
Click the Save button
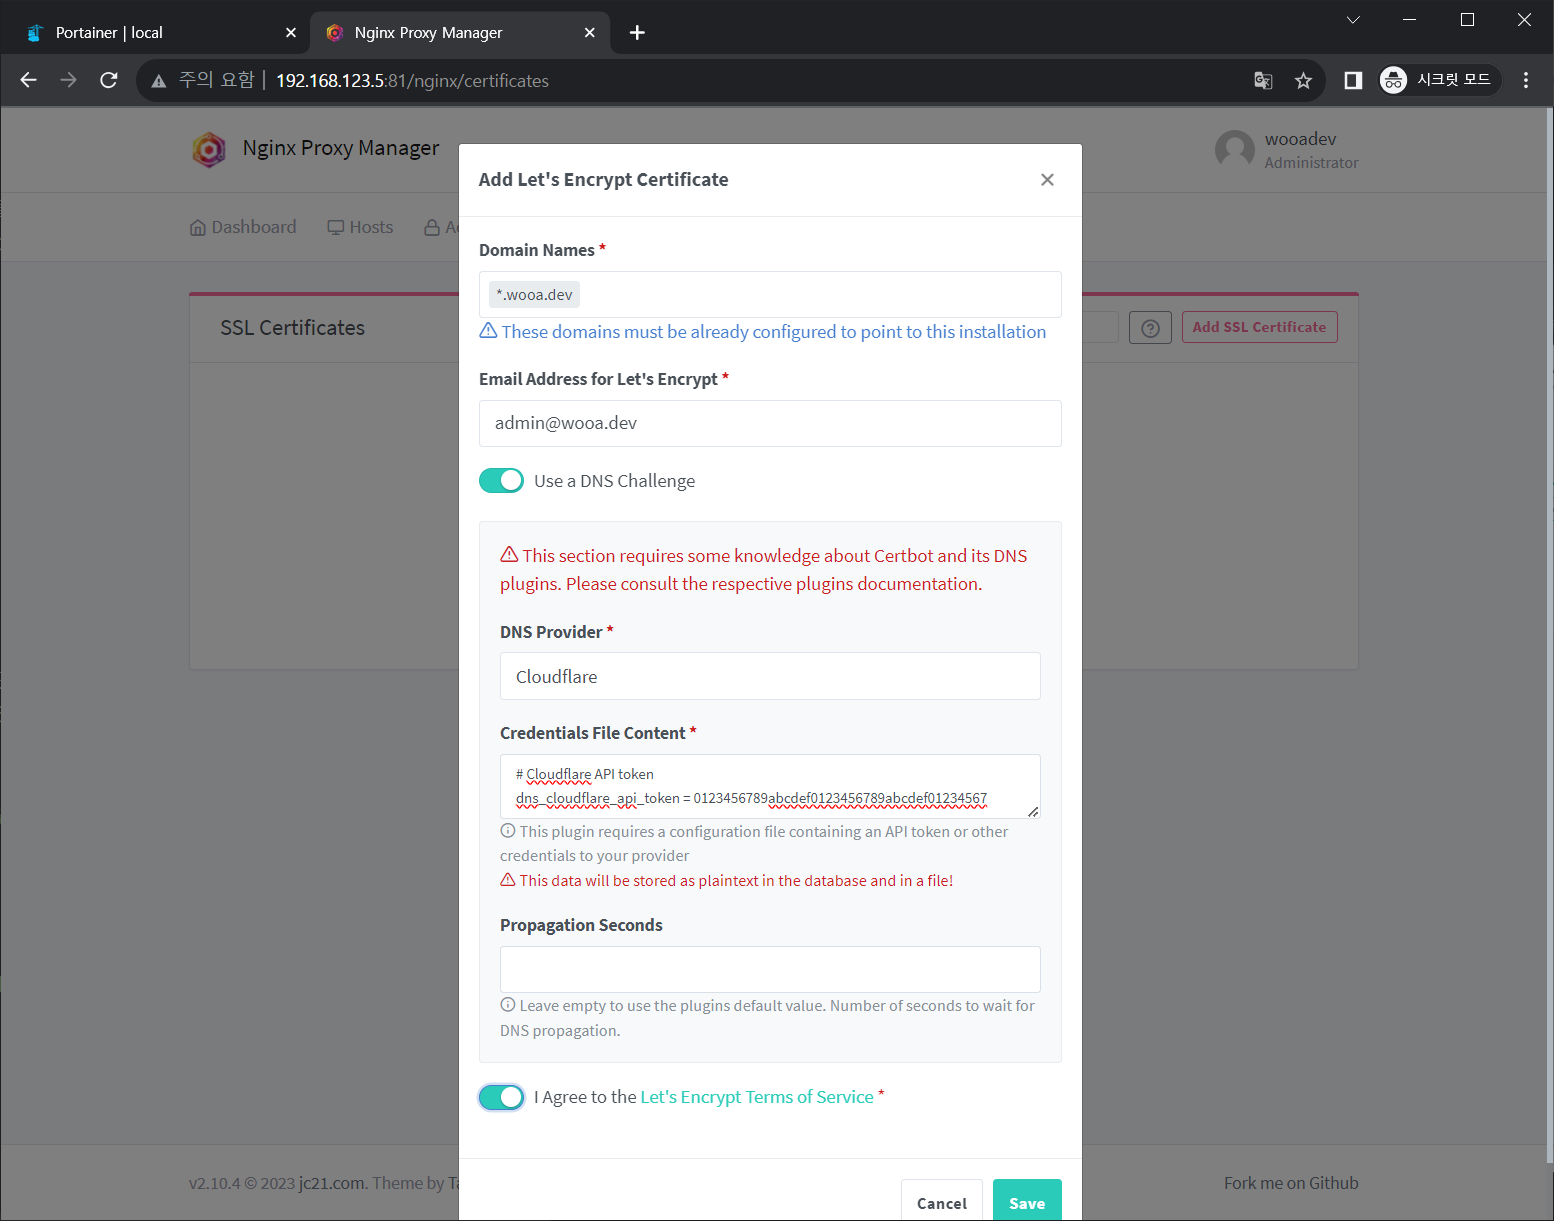point(1027,1201)
